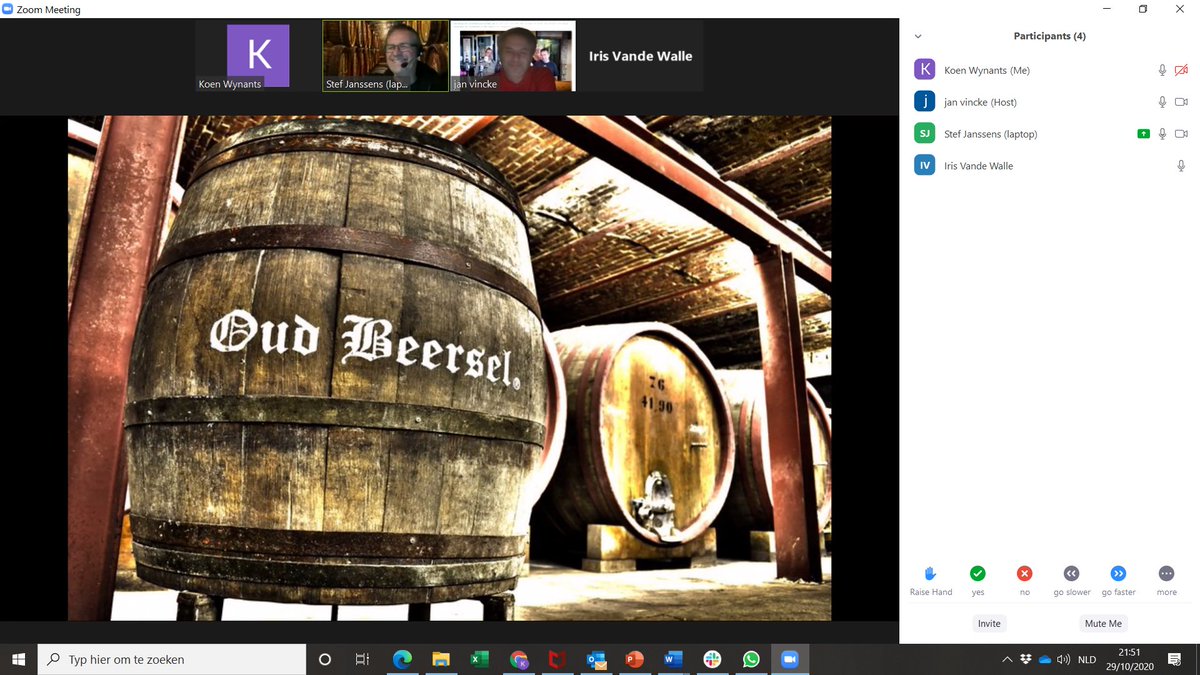Open Task View in the taskbar
1200x675 pixels.
pos(363,659)
